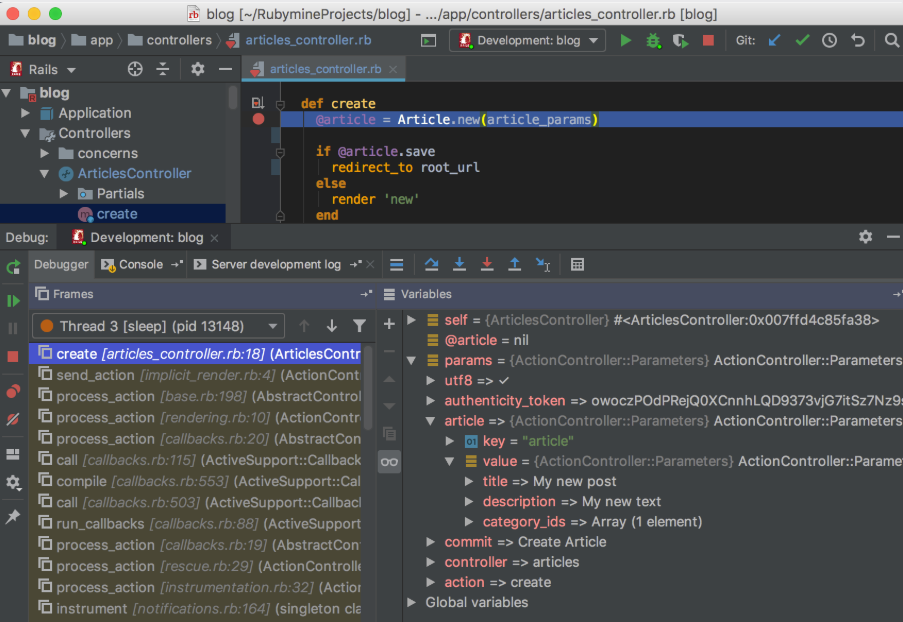
Task: Expand the authenticity_token variable node
Action: [430, 401]
